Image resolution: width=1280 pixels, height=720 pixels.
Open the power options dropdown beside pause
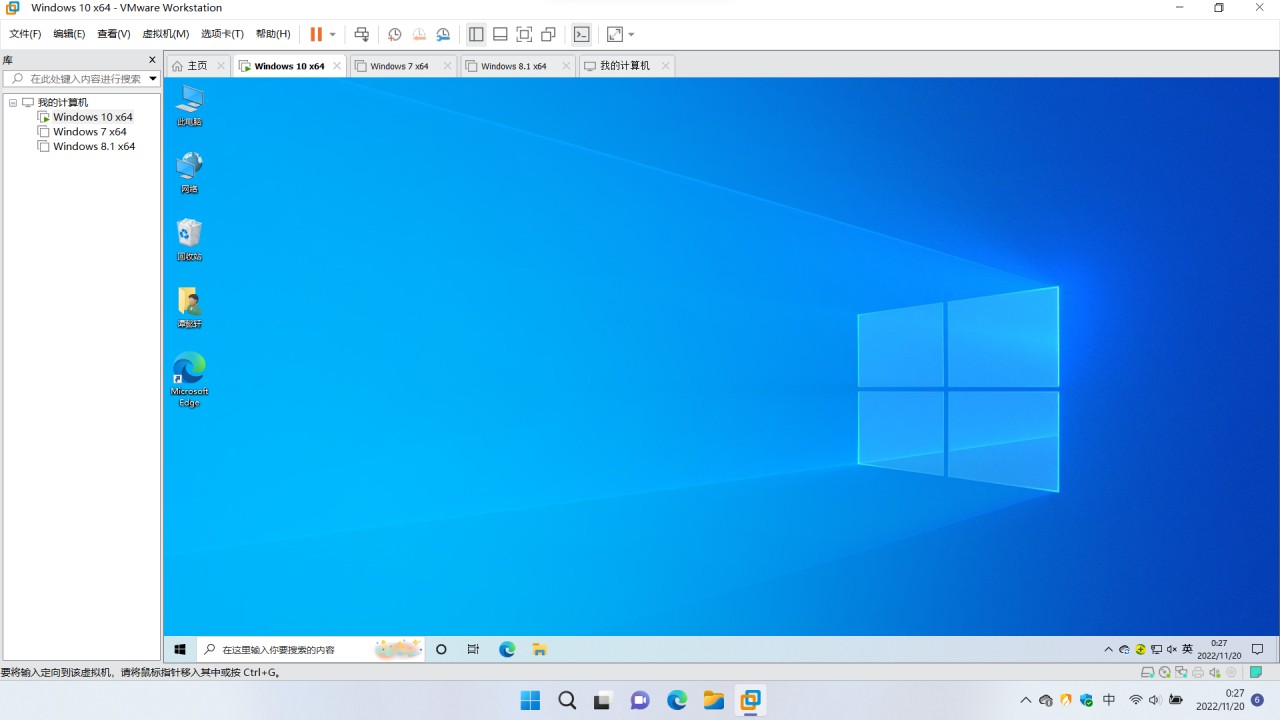[333, 34]
